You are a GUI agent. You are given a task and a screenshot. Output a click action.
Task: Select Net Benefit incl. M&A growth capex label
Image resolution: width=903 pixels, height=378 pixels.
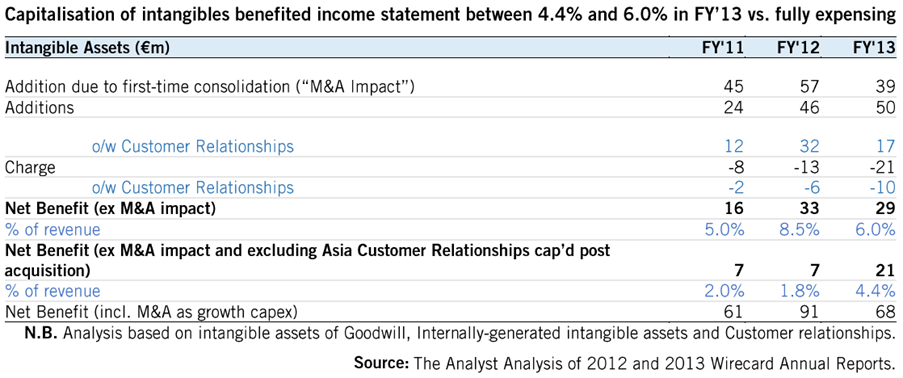[x=151, y=312]
